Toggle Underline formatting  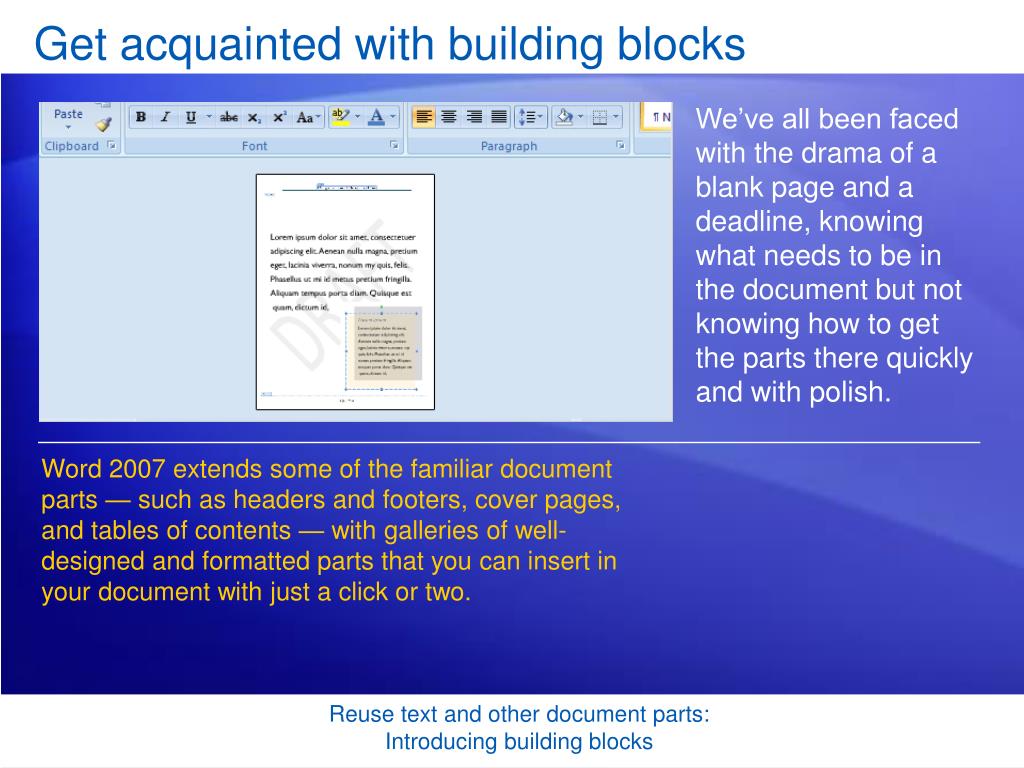(191, 118)
